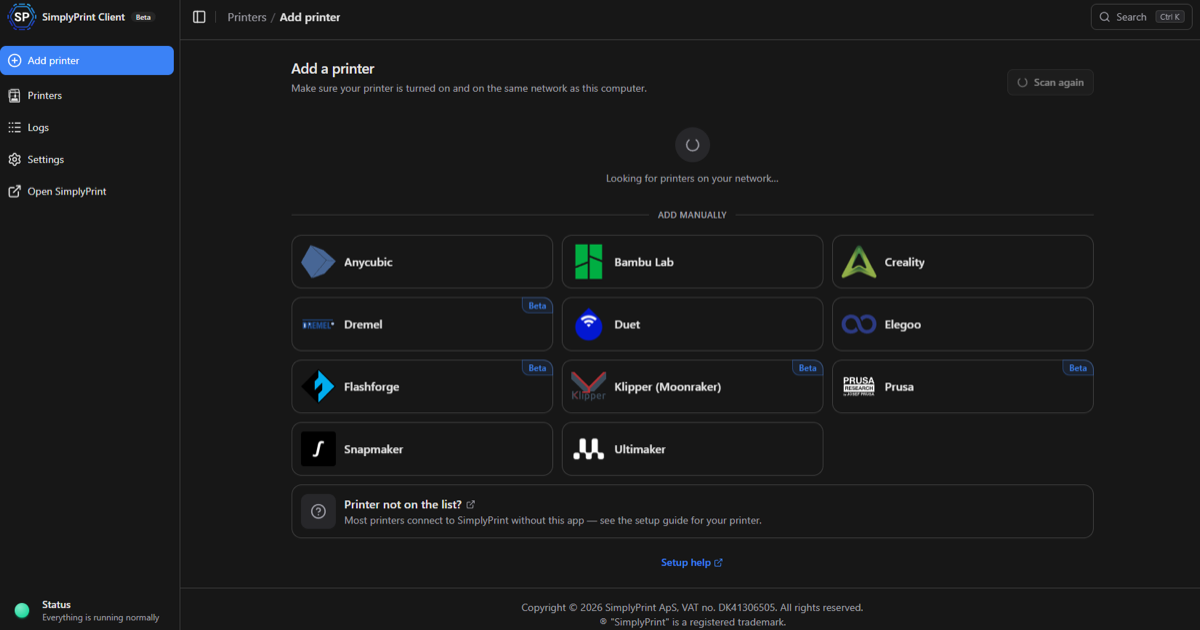Image resolution: width=1200 pixels, height=630 pixels.
Task: Open the Settings page
Action: click(x=87, y=160)
